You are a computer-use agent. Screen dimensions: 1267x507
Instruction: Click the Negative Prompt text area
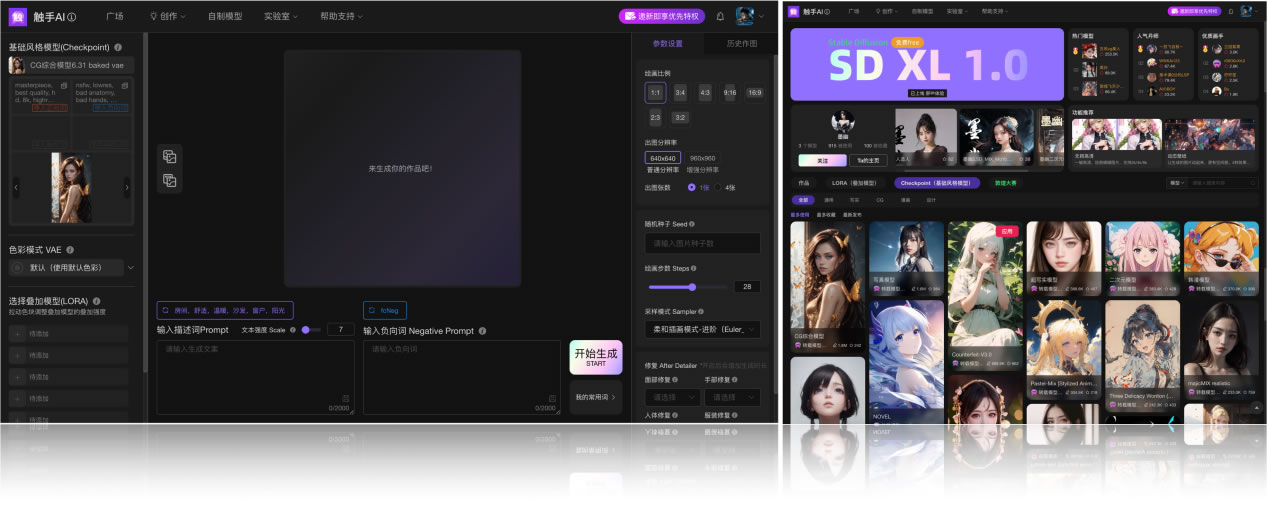tap(462, 377)
